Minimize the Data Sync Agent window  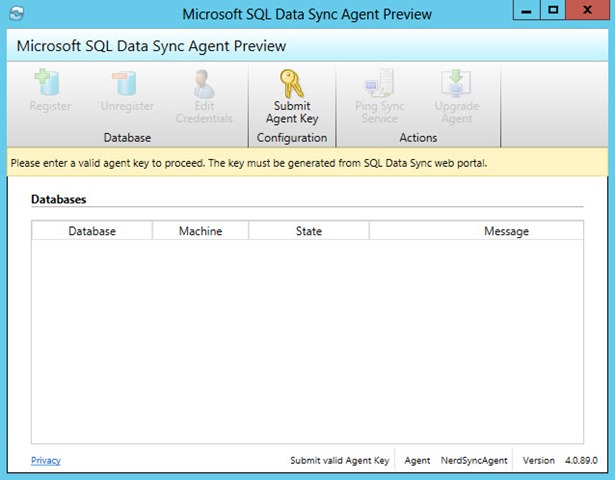coord(526,10)
